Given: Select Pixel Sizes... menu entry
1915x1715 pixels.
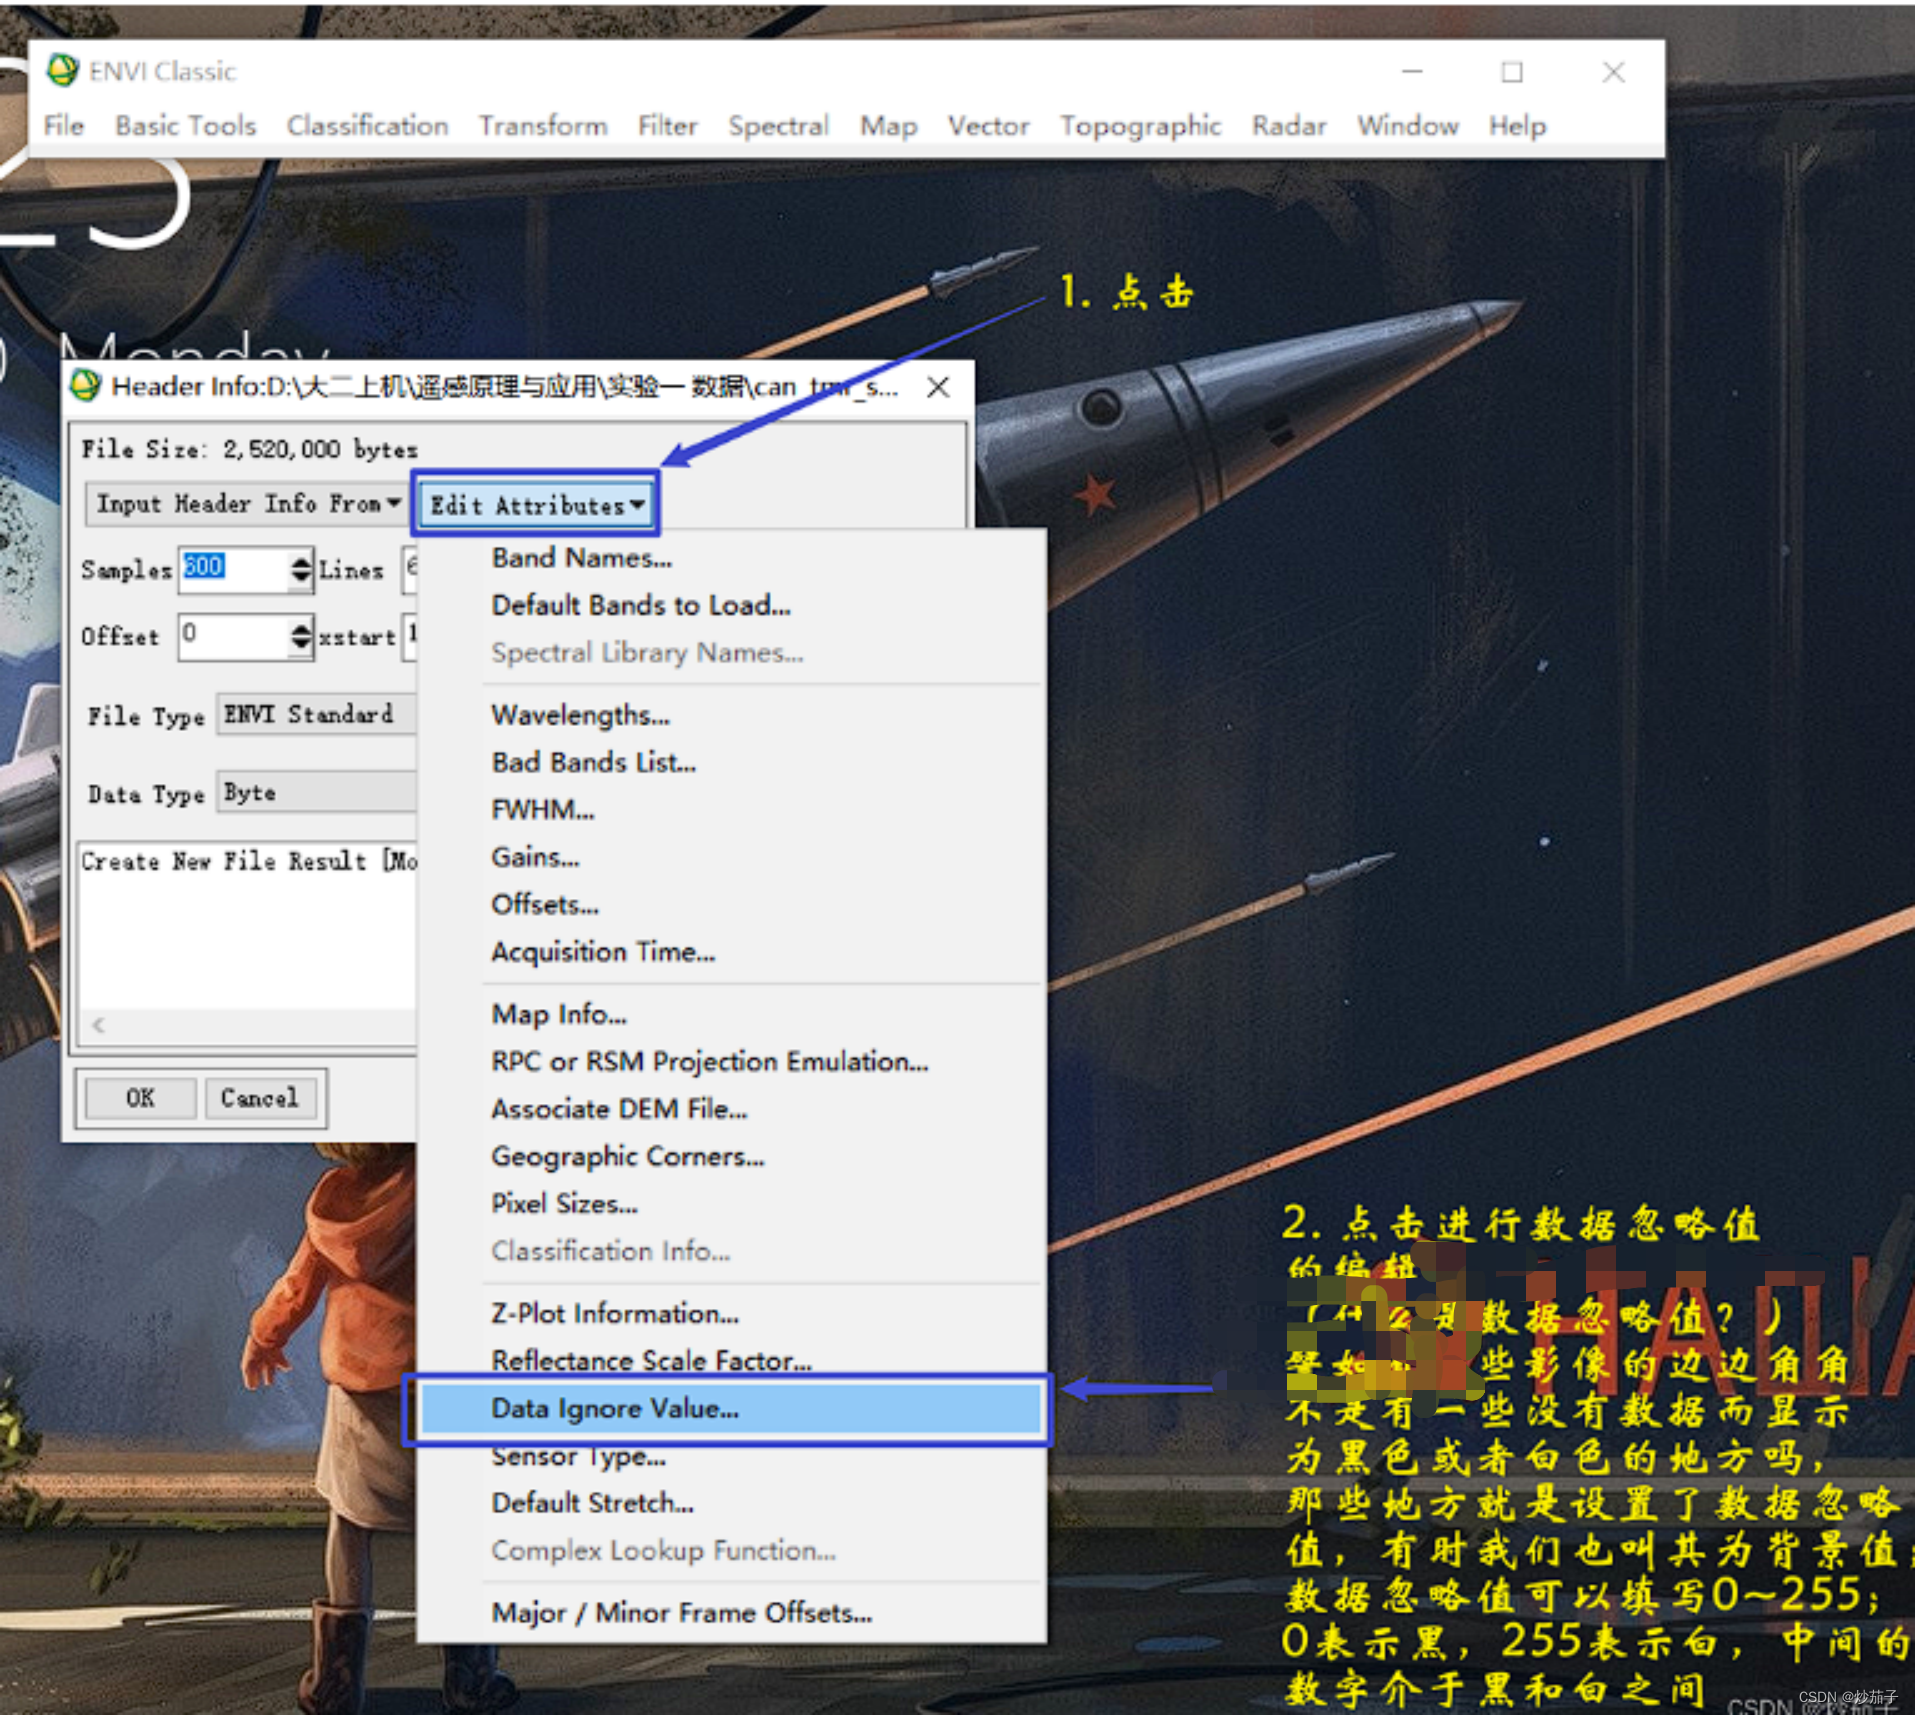Looking at the screenshot, I should pyautogui.click(x=563, y=1203).
